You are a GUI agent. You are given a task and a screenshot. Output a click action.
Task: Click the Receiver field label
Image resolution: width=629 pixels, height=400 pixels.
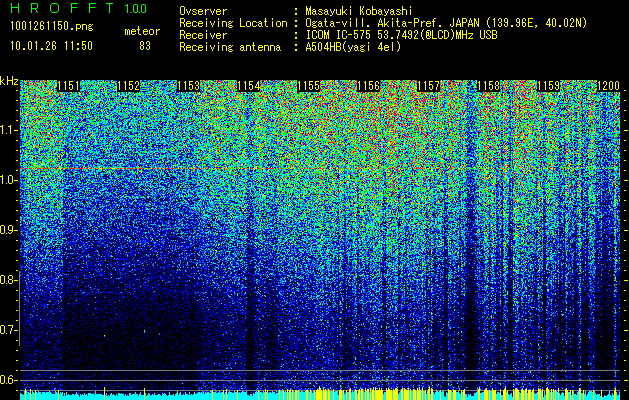coord(203,35)
